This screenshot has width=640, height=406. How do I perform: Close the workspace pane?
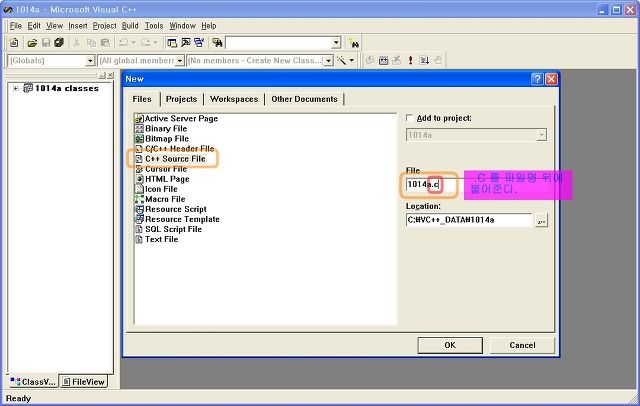click(111, 75)
